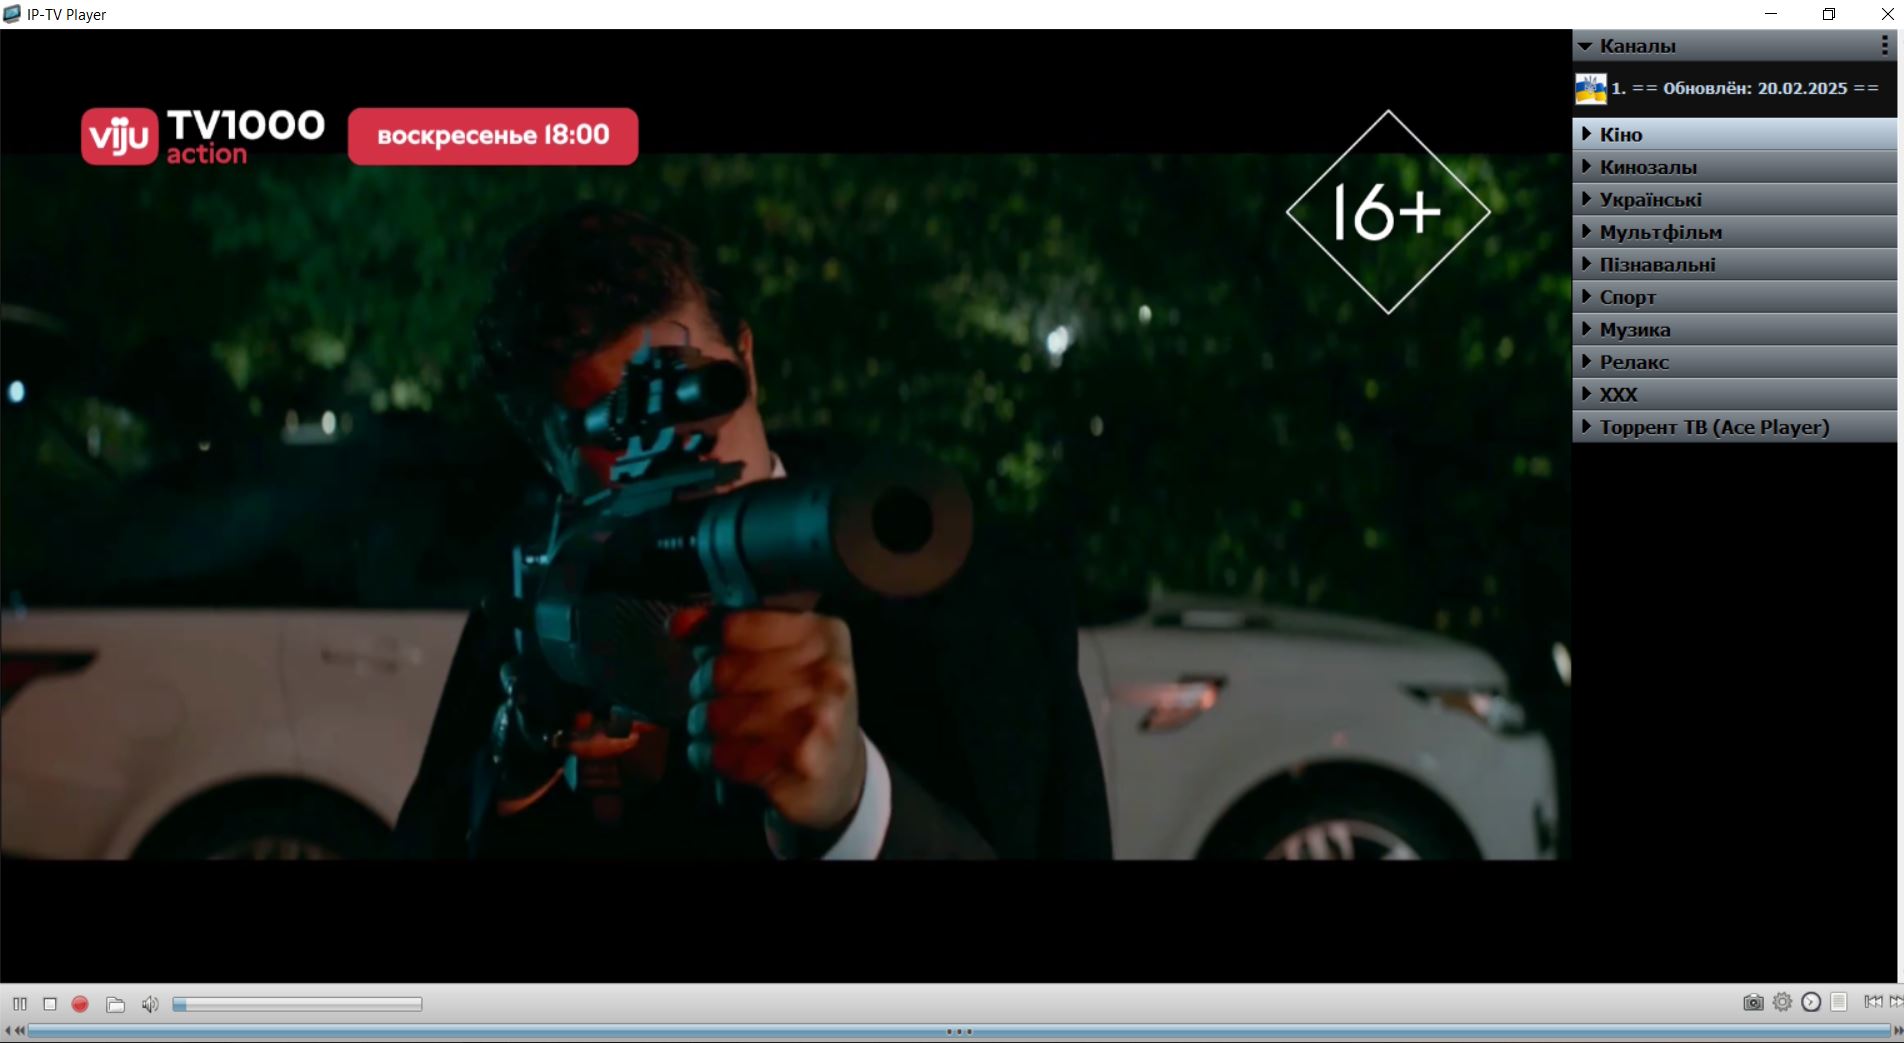1904x1043 pixels.
Task: Click the video playback area
Action: click(x=785, y=505)
